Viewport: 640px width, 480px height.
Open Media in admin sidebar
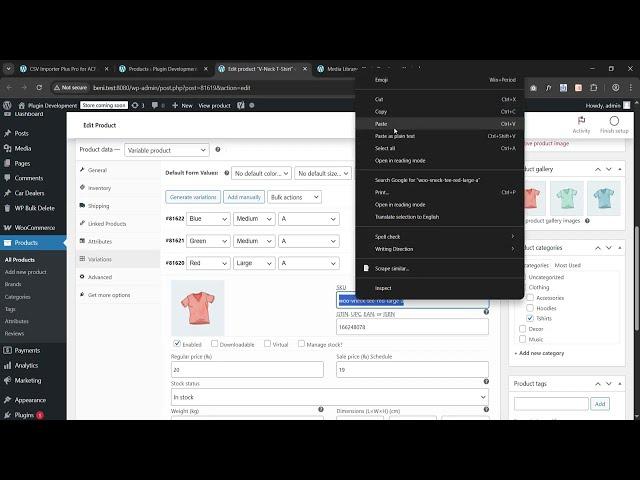pyautogui.click(x=22, y=149)
